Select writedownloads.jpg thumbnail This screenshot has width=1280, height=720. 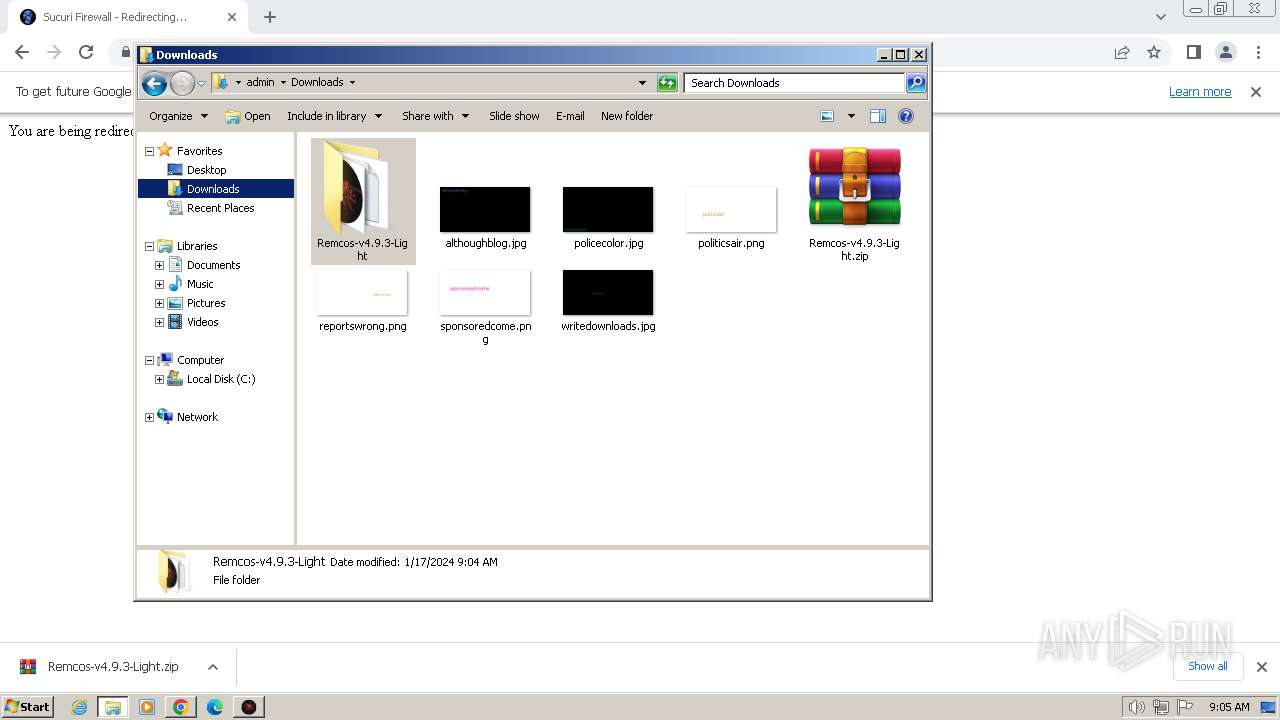(608, 292)
